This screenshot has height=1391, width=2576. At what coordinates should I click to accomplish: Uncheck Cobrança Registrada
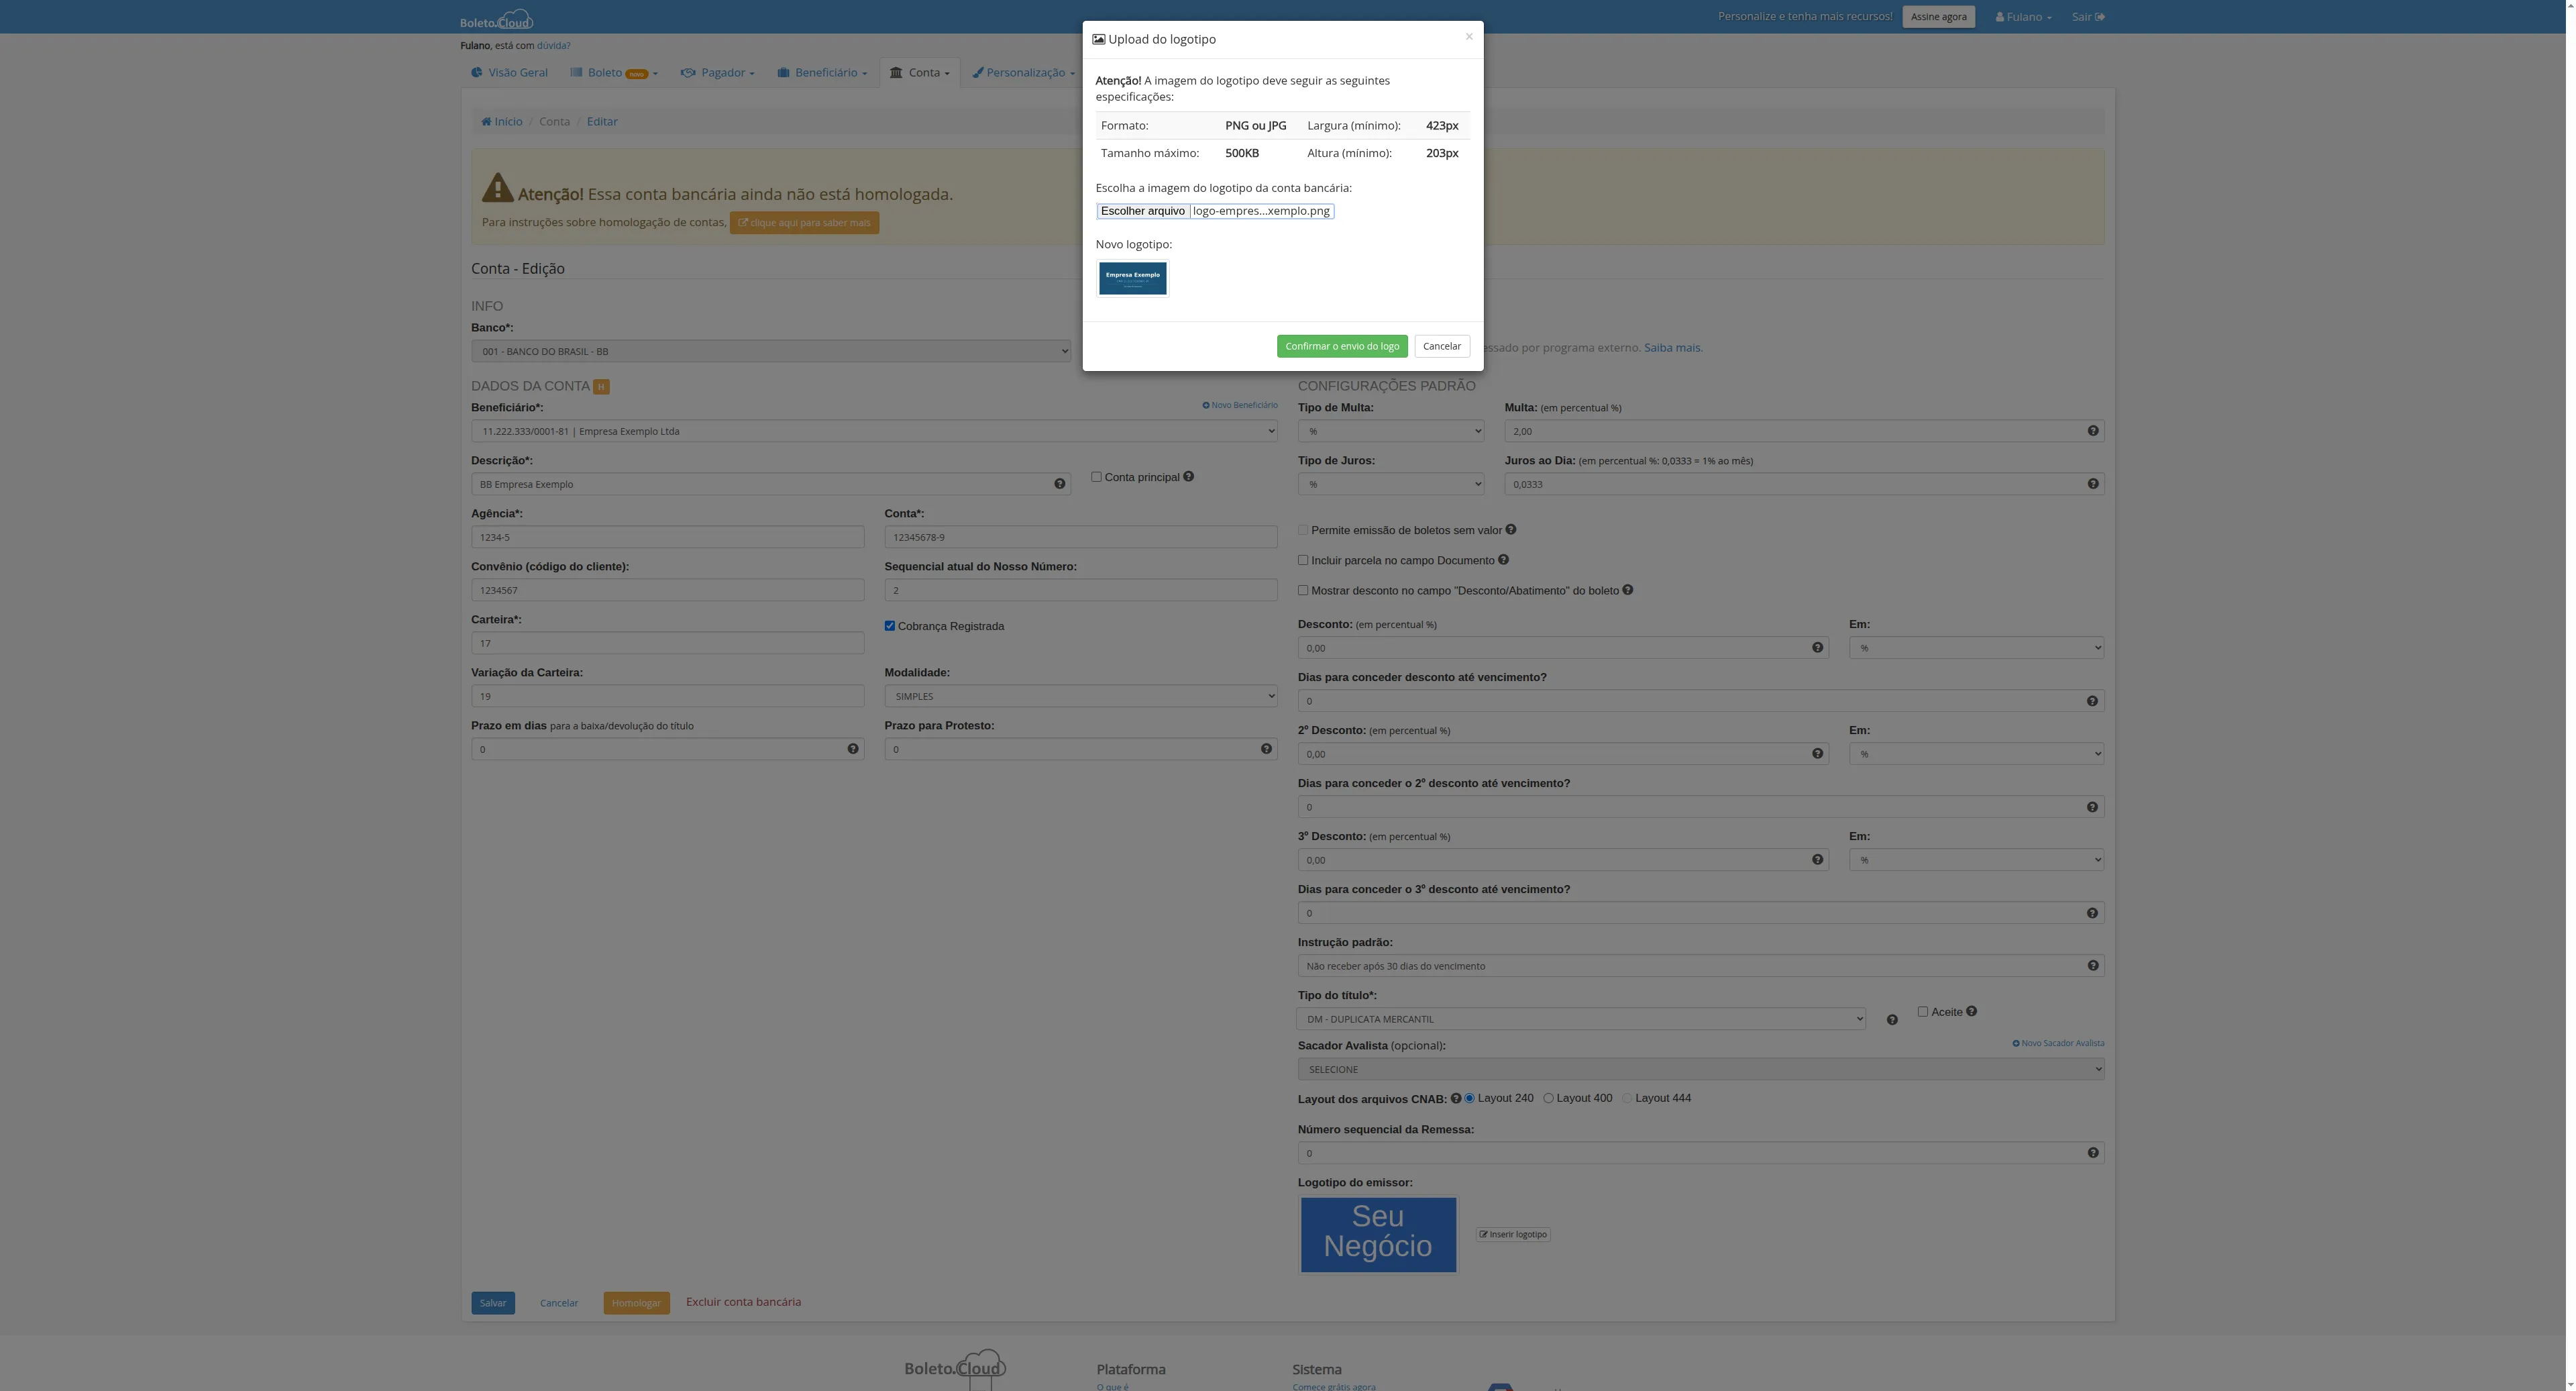click(x=889, y=625)
